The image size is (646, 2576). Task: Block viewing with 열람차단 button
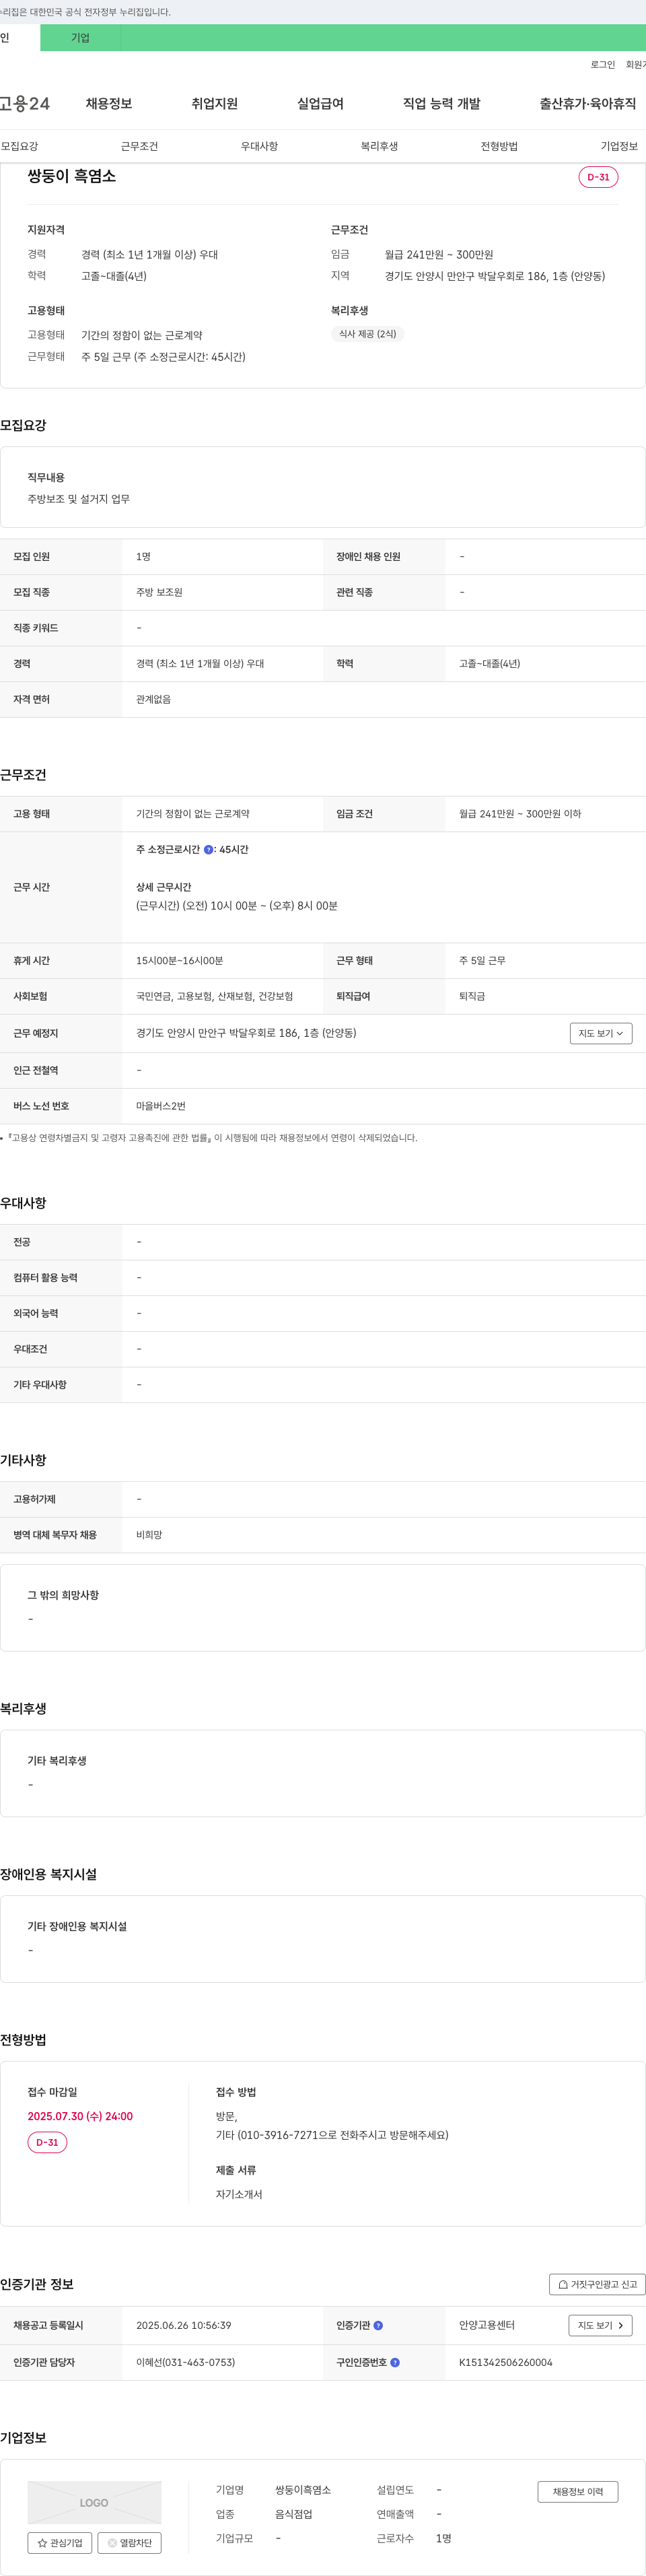(x=129, y=2543)
